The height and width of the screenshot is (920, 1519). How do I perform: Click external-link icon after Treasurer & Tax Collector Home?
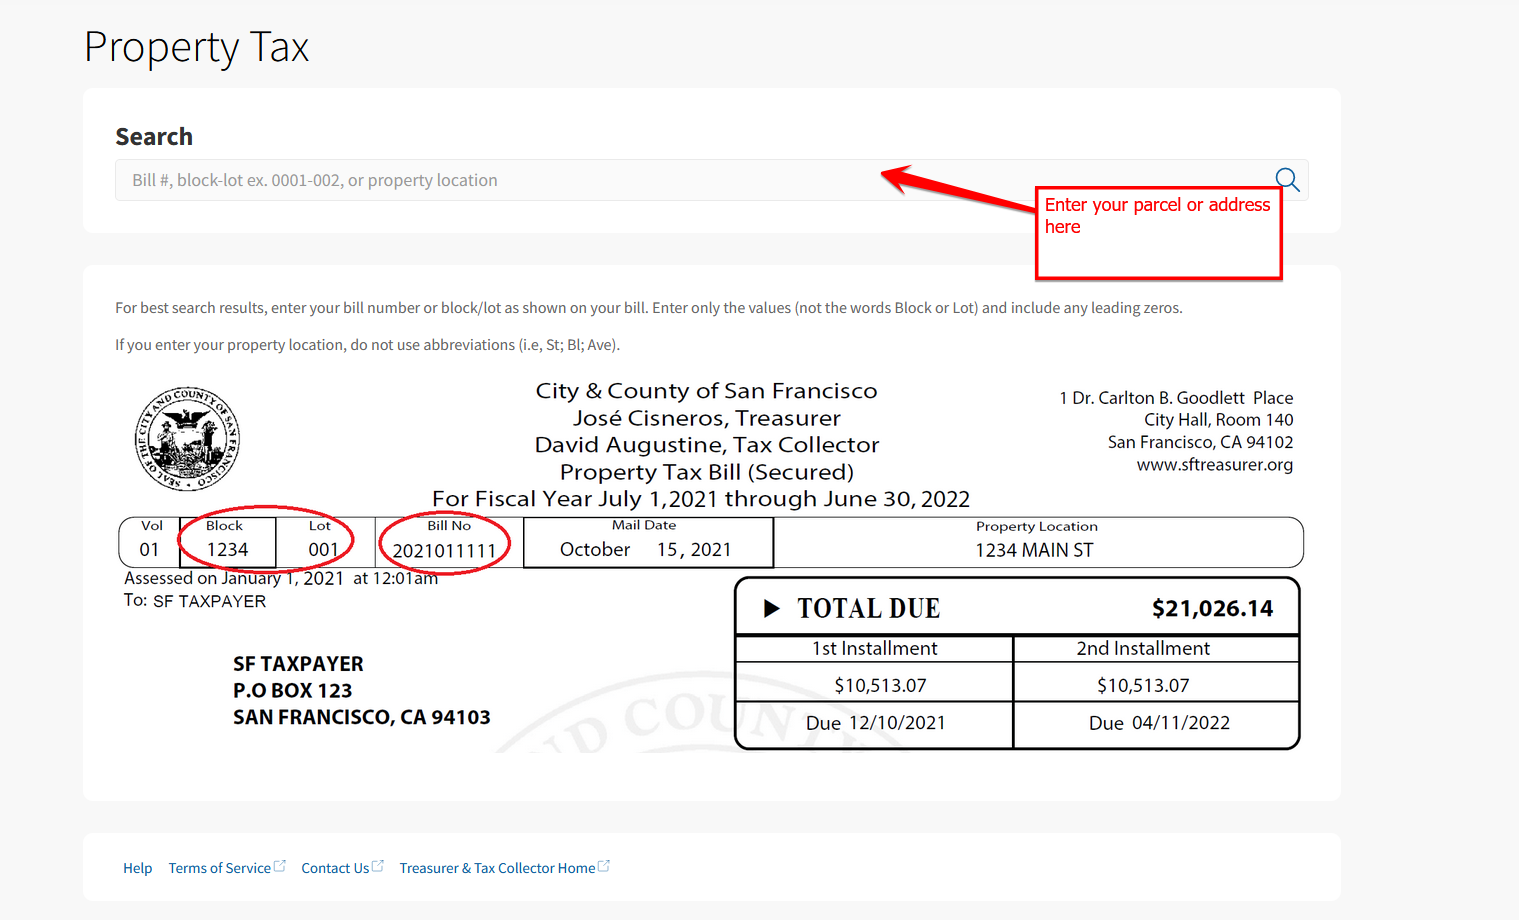click(x=604, y=866)
